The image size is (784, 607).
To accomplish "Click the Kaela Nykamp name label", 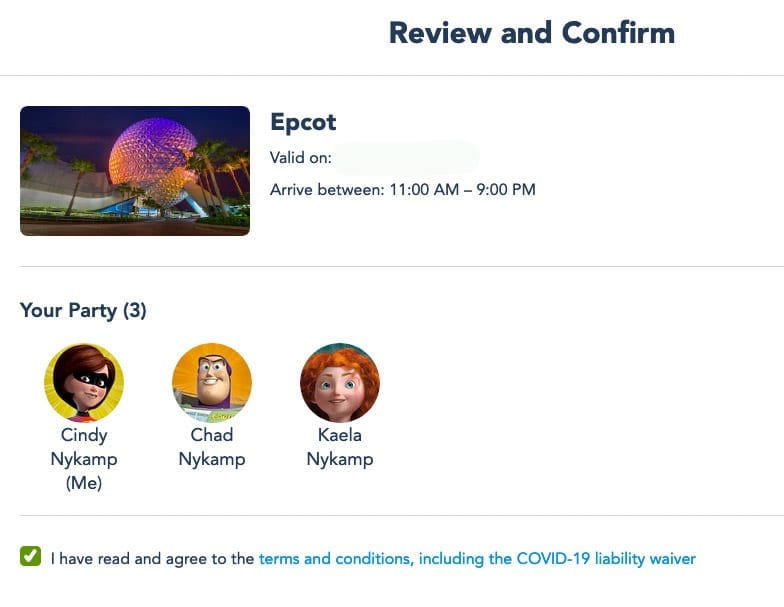I will pos(340,447).
